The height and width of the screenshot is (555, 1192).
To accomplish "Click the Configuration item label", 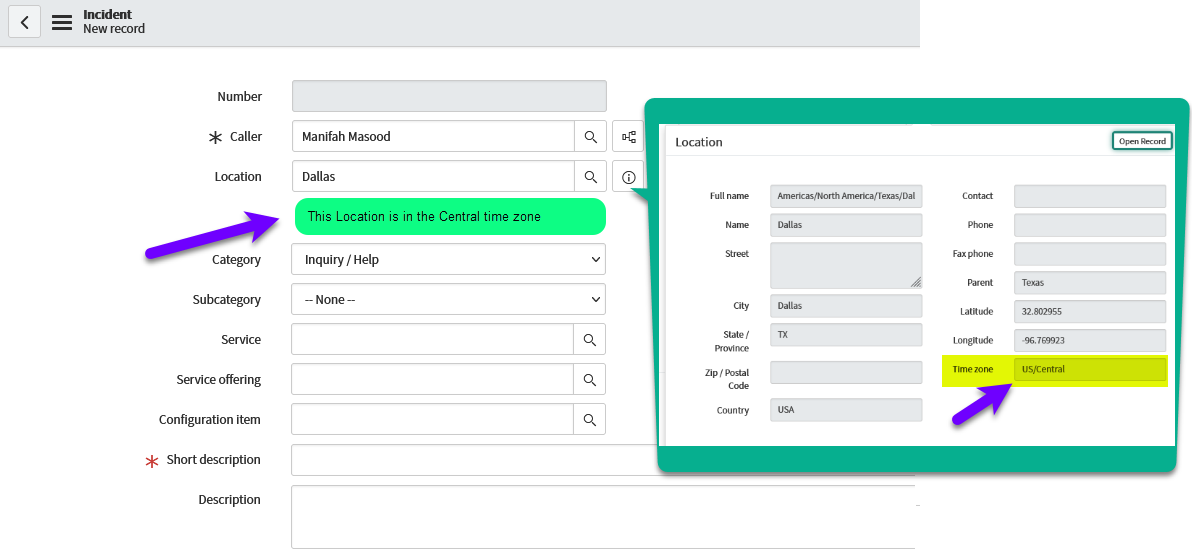I will [x=210, y=419].
